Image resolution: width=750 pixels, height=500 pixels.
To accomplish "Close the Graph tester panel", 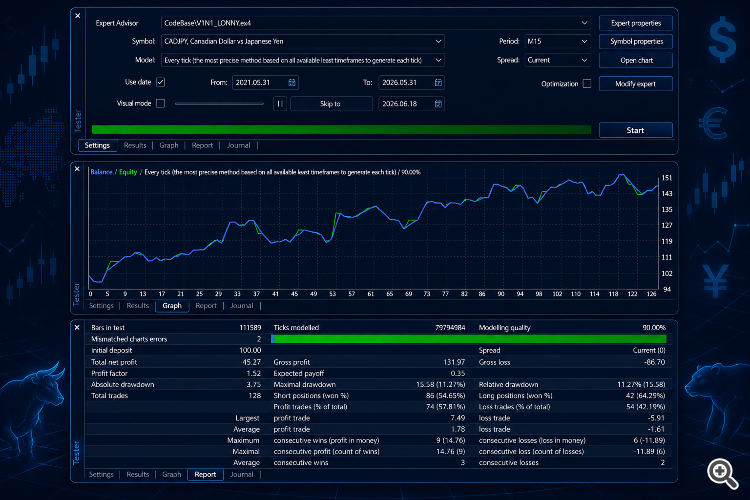I will tap(77, 169).
